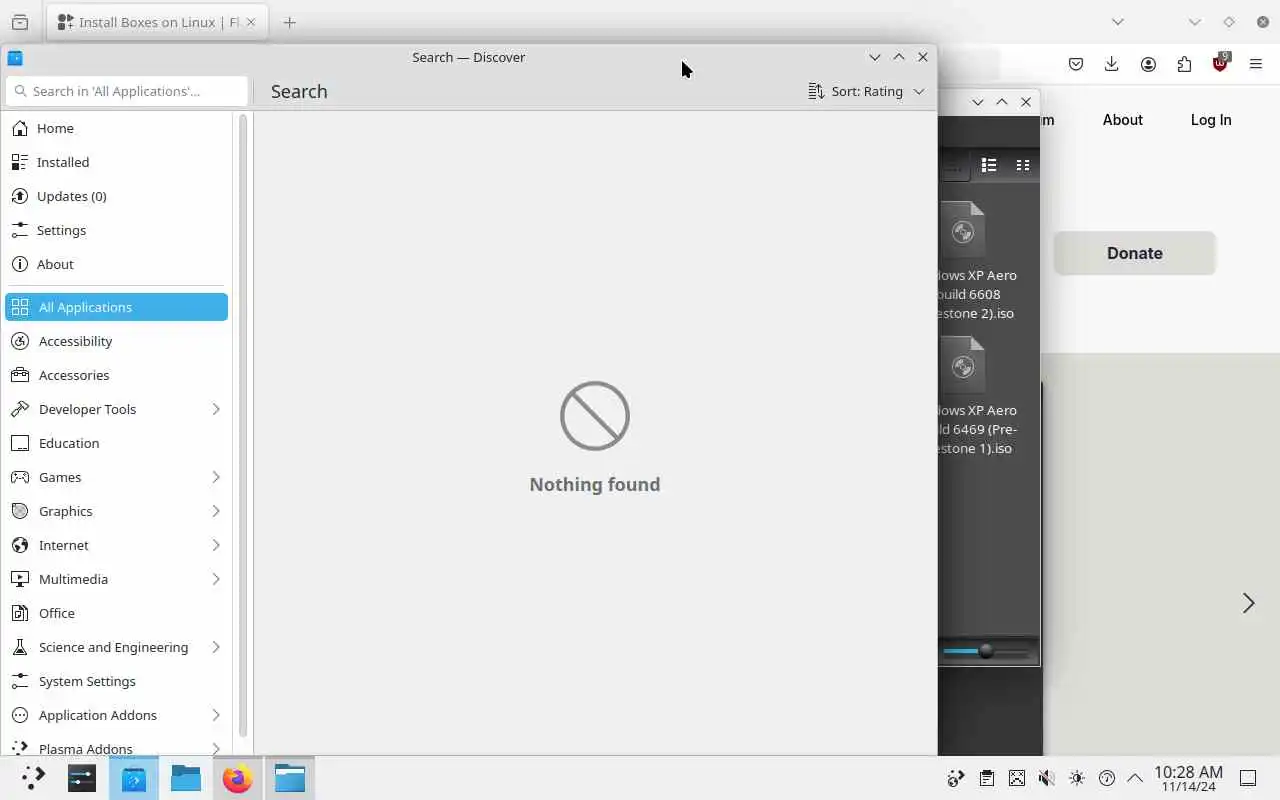1280x800 pixels.
Task: Expand the Graphics category arrow
Action: 216,511
